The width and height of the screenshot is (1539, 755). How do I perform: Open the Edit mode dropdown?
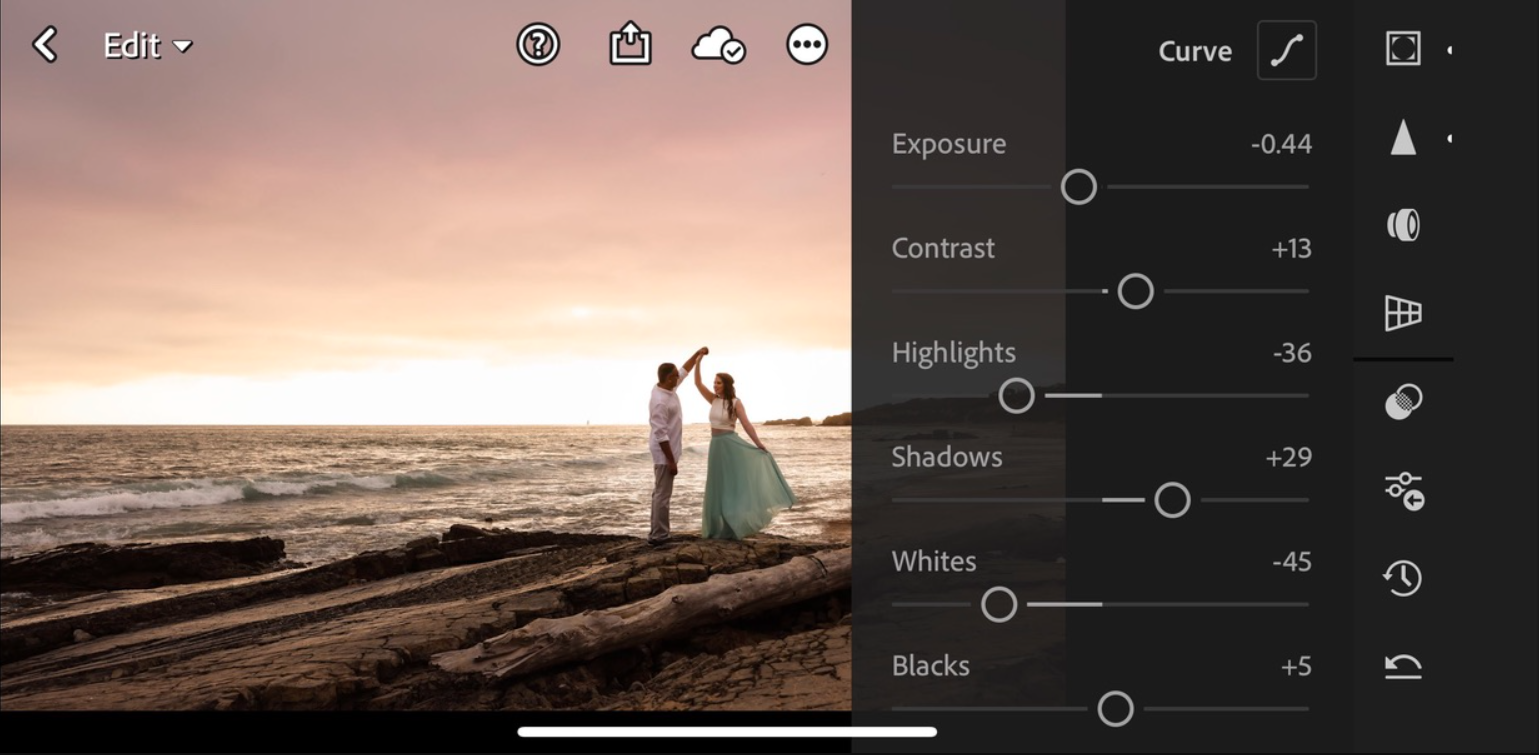point(147,46)
